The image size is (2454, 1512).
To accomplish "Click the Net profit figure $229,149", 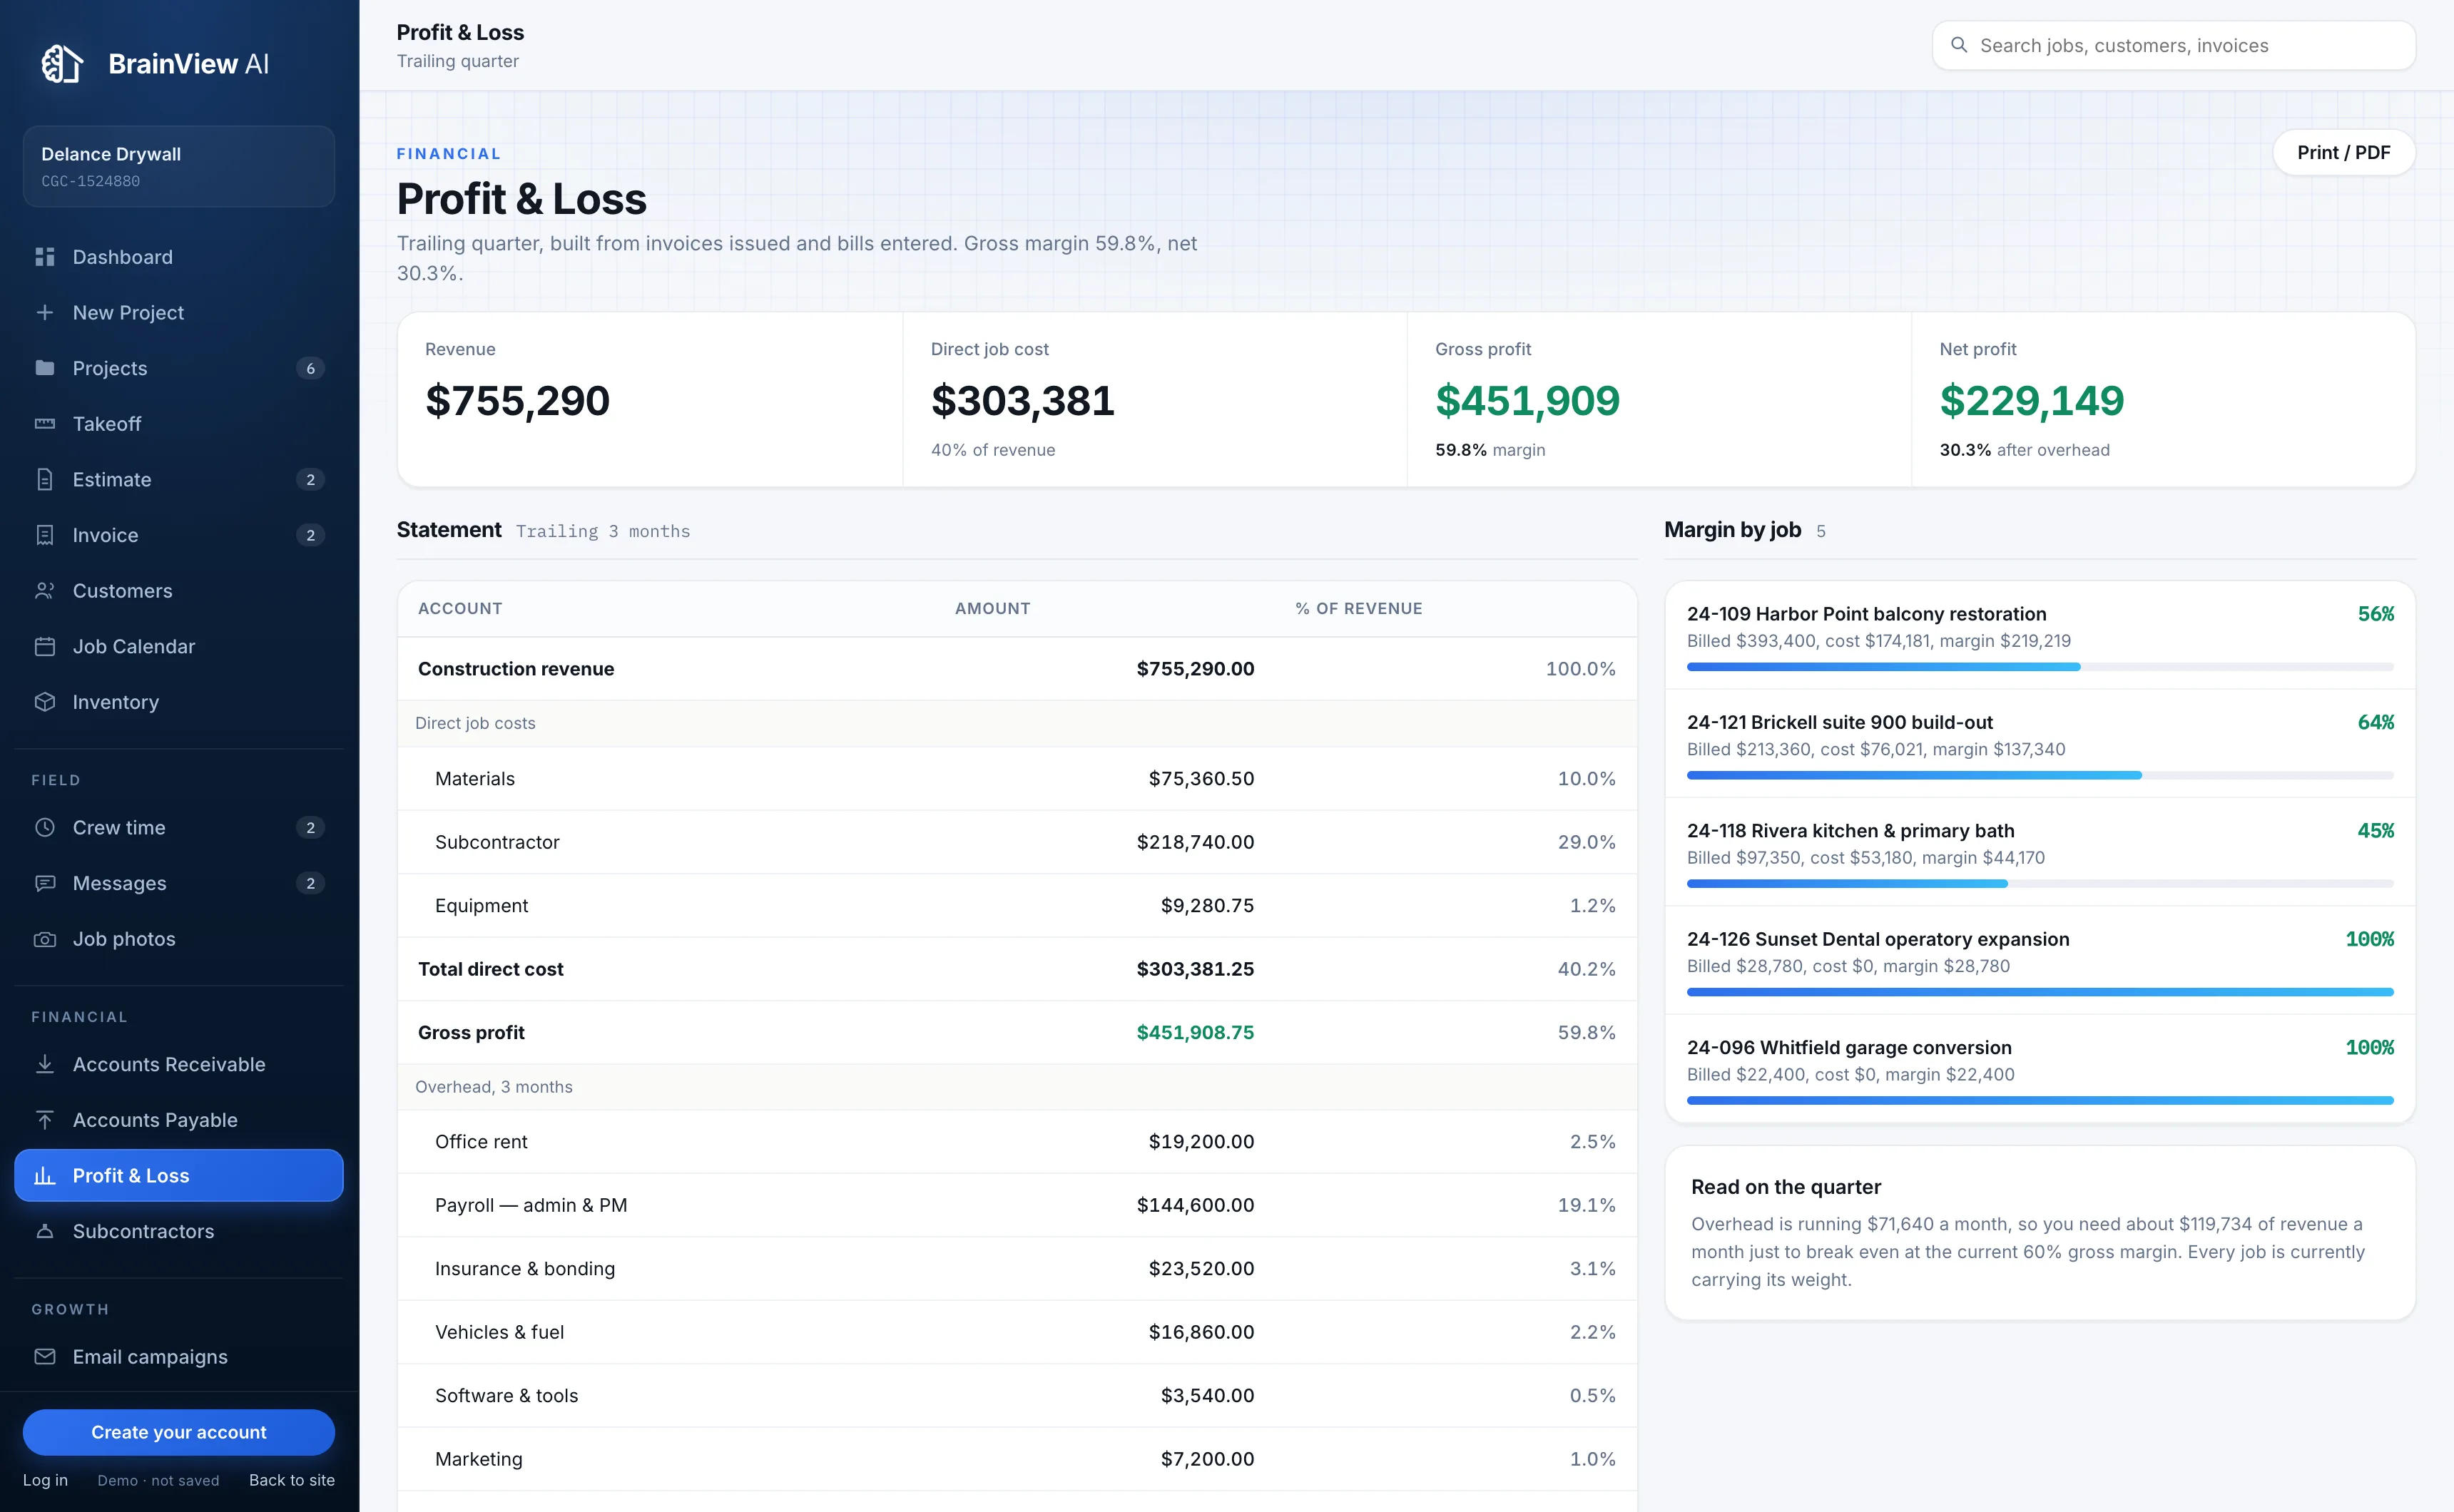I will 2031,401.
